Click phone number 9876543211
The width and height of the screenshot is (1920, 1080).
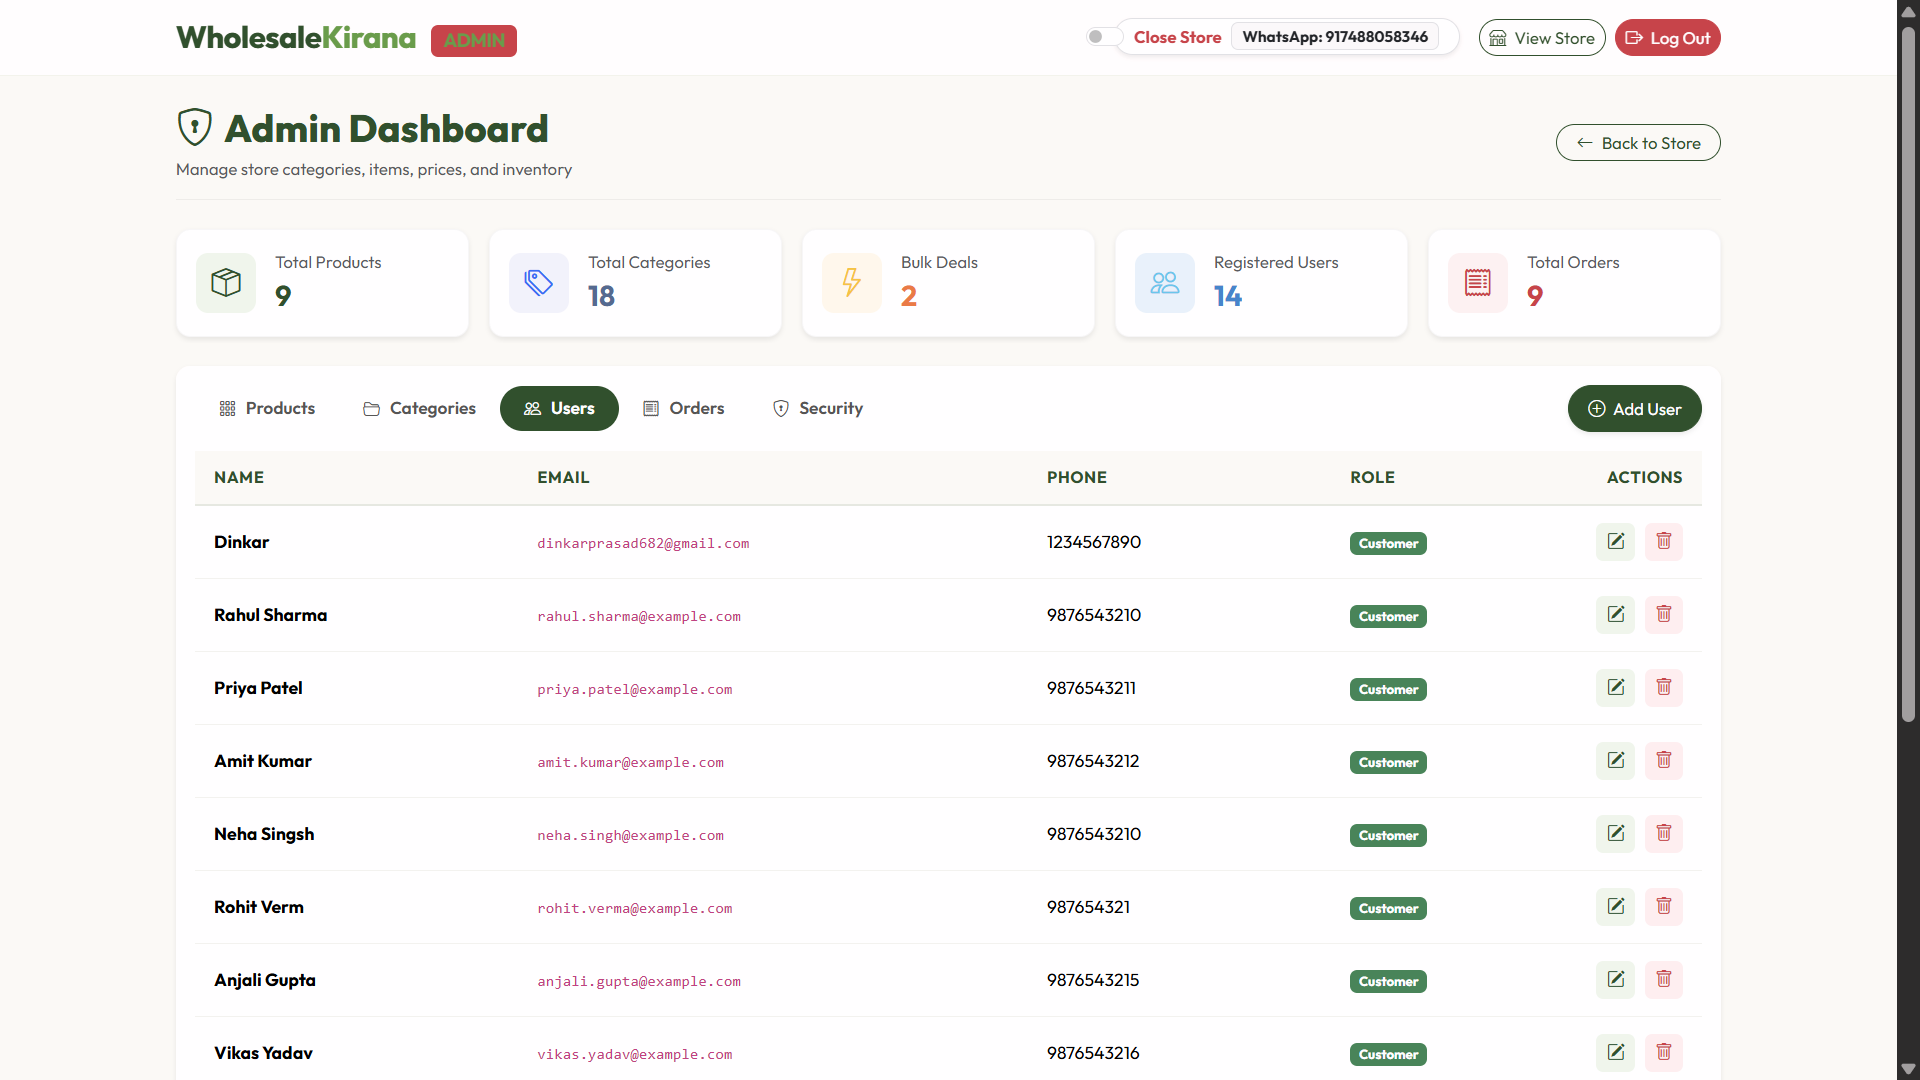pyautogui.click(x=1091, y=688)
